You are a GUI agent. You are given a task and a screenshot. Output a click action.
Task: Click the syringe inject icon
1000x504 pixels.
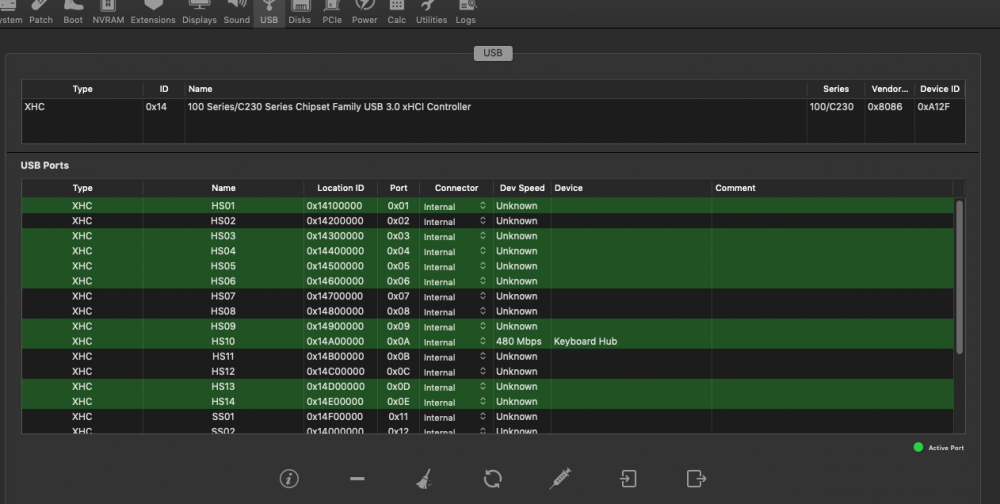coord(560,478)
